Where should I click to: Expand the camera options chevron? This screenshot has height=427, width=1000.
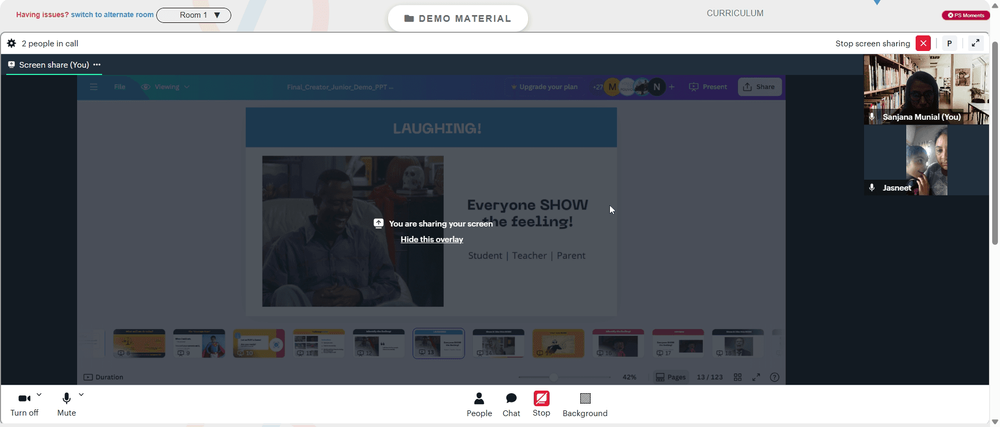point(39,395)
